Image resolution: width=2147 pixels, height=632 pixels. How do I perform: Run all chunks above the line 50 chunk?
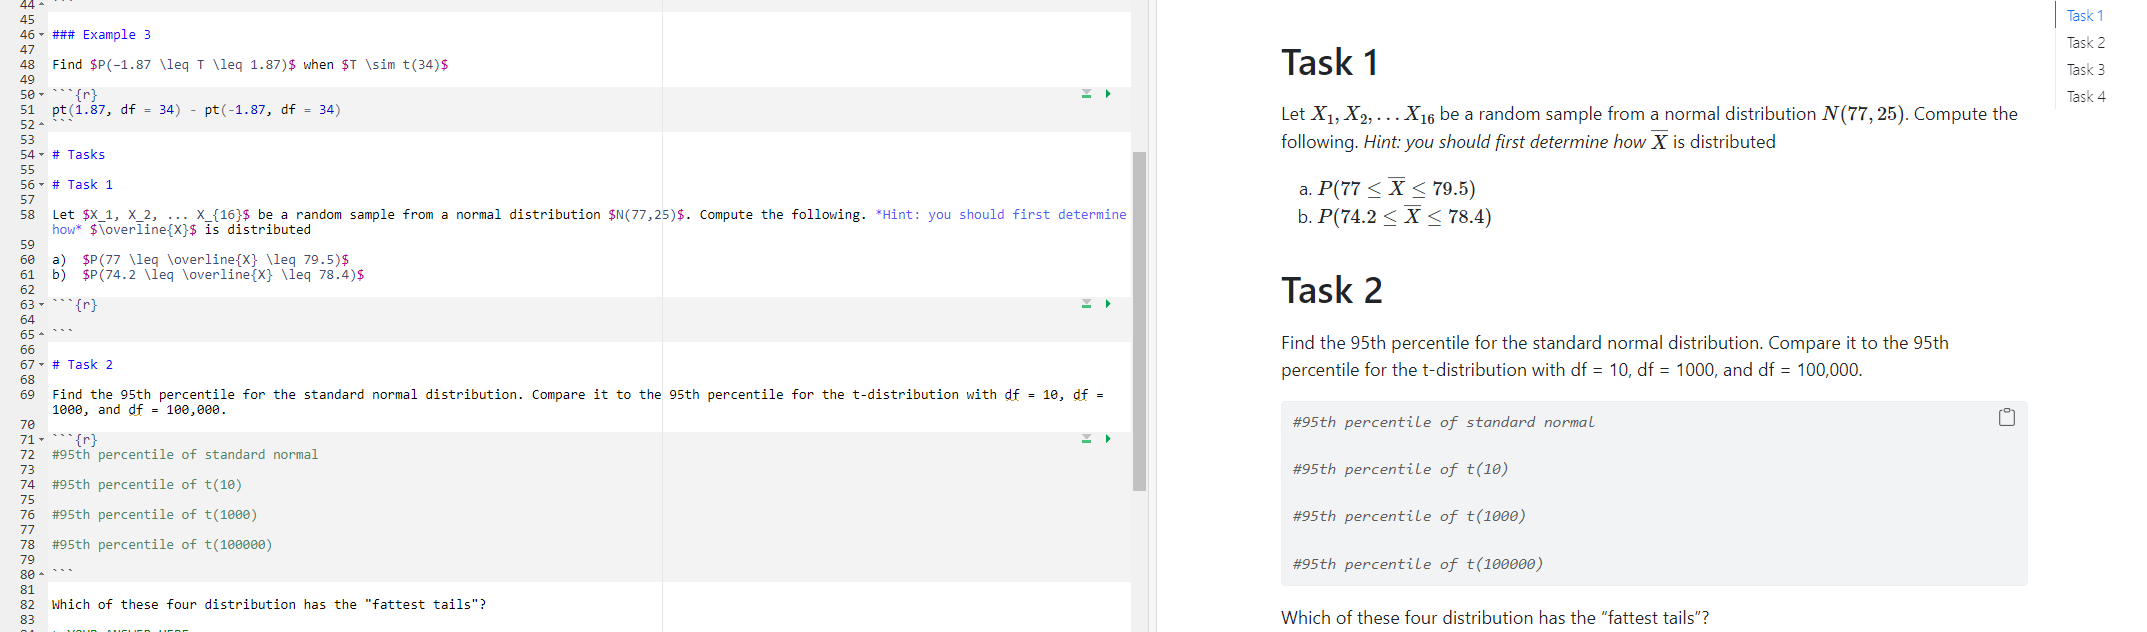click(1086, 94)
